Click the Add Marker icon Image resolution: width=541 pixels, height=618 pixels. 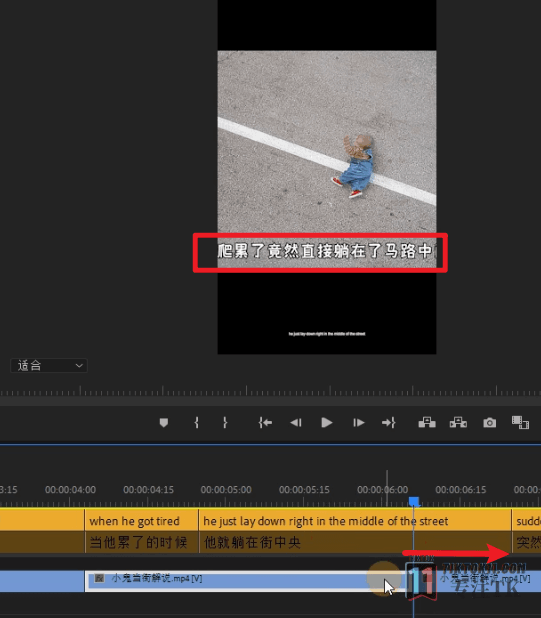(x=164, y=423)
